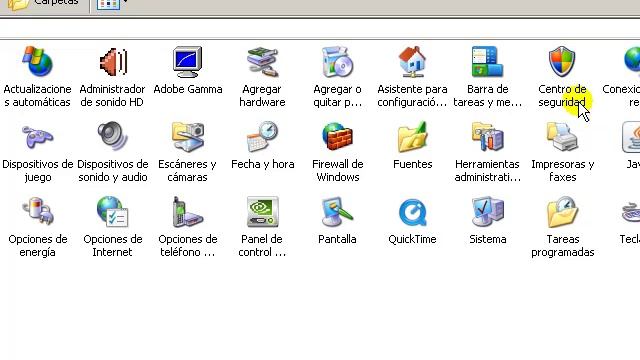Toggle the Carpetas toolbar button
Screen dimensions: 640x360
click(x=43, y=4)
